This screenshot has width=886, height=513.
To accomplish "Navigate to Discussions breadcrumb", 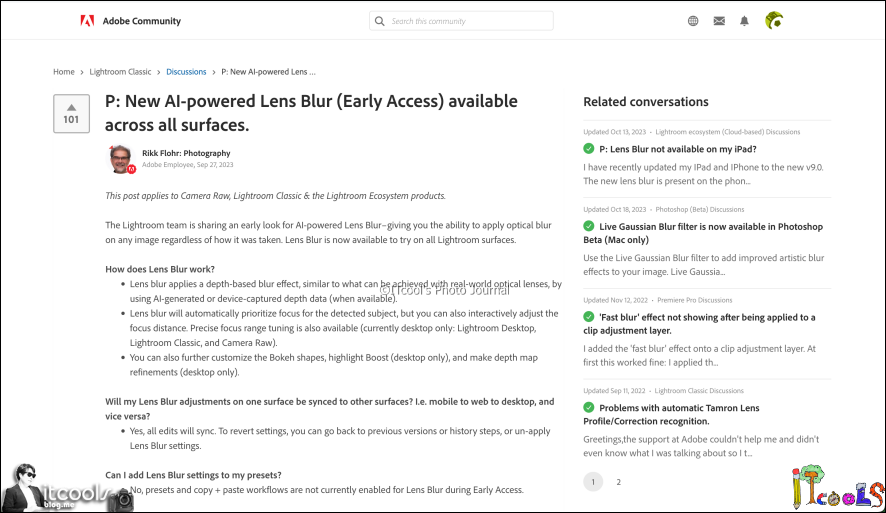I will pos(186,72).
